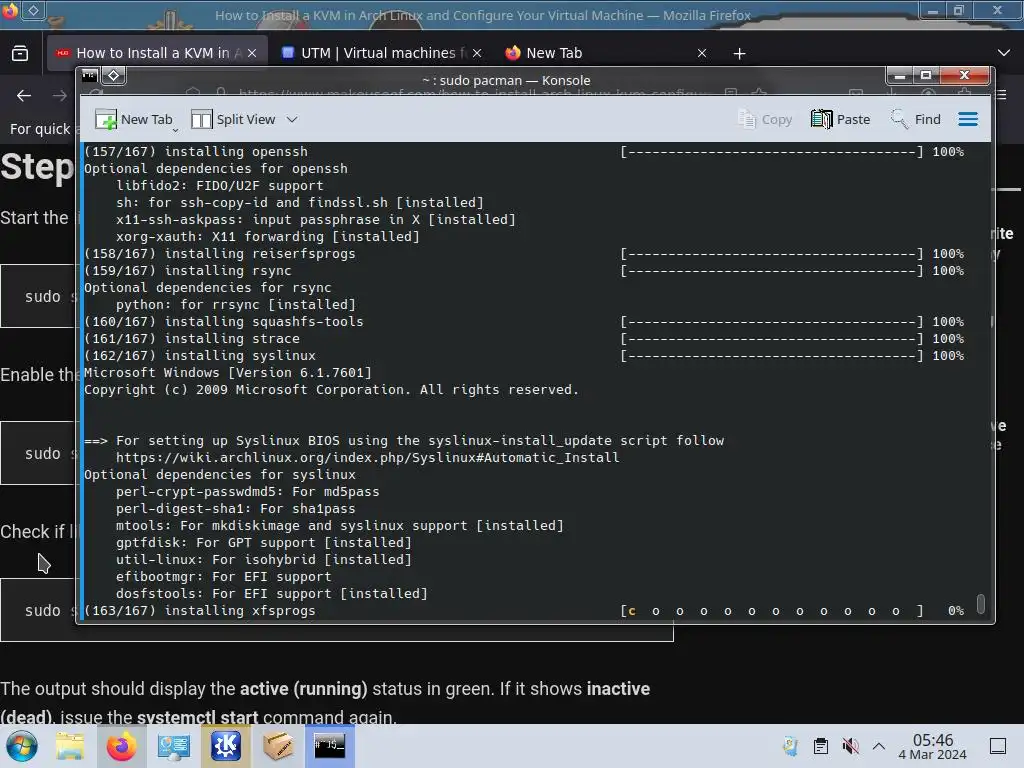
Task: Open the package box taskbar icon
Action: [278, 746]
